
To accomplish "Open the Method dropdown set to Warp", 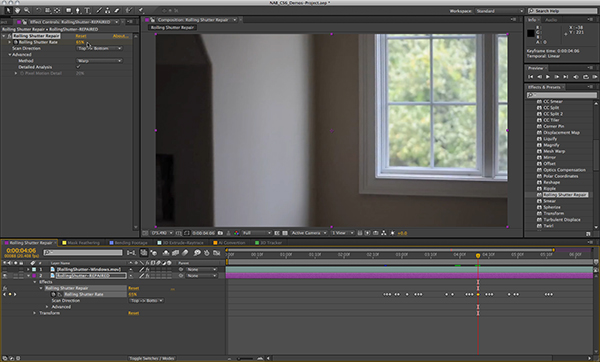I will coord(99,60).
